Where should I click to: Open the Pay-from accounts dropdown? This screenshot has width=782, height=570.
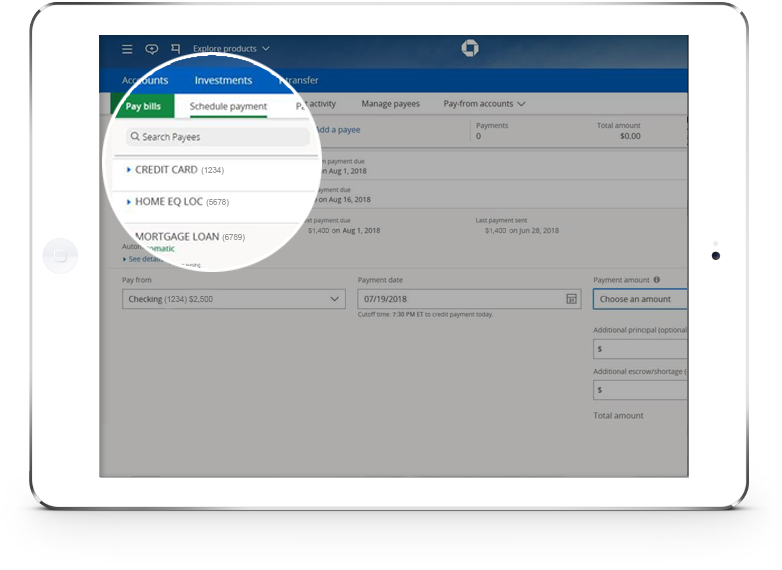[484, 104]
